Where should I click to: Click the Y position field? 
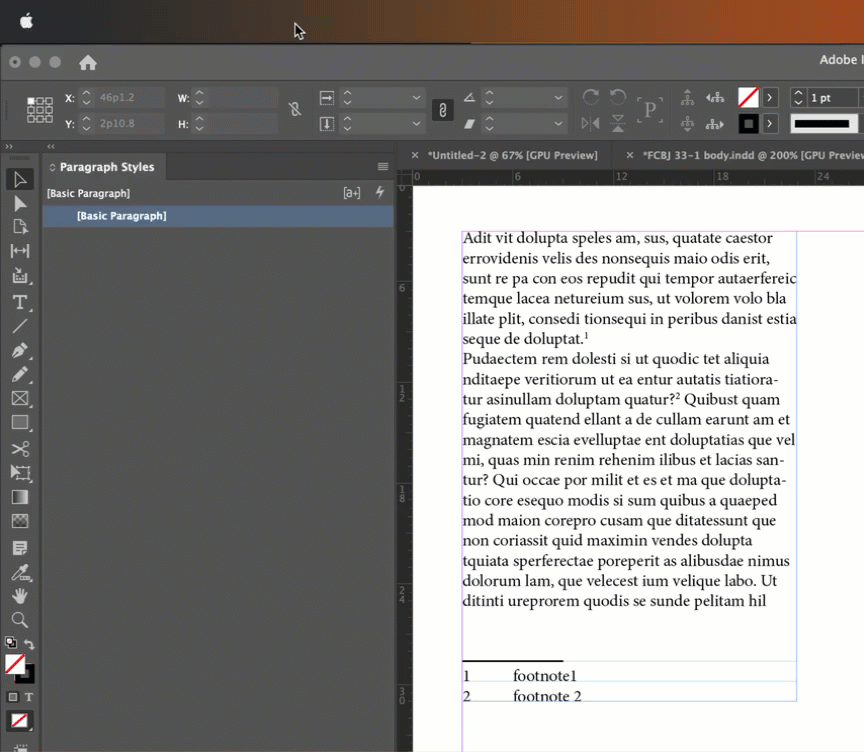130,123
